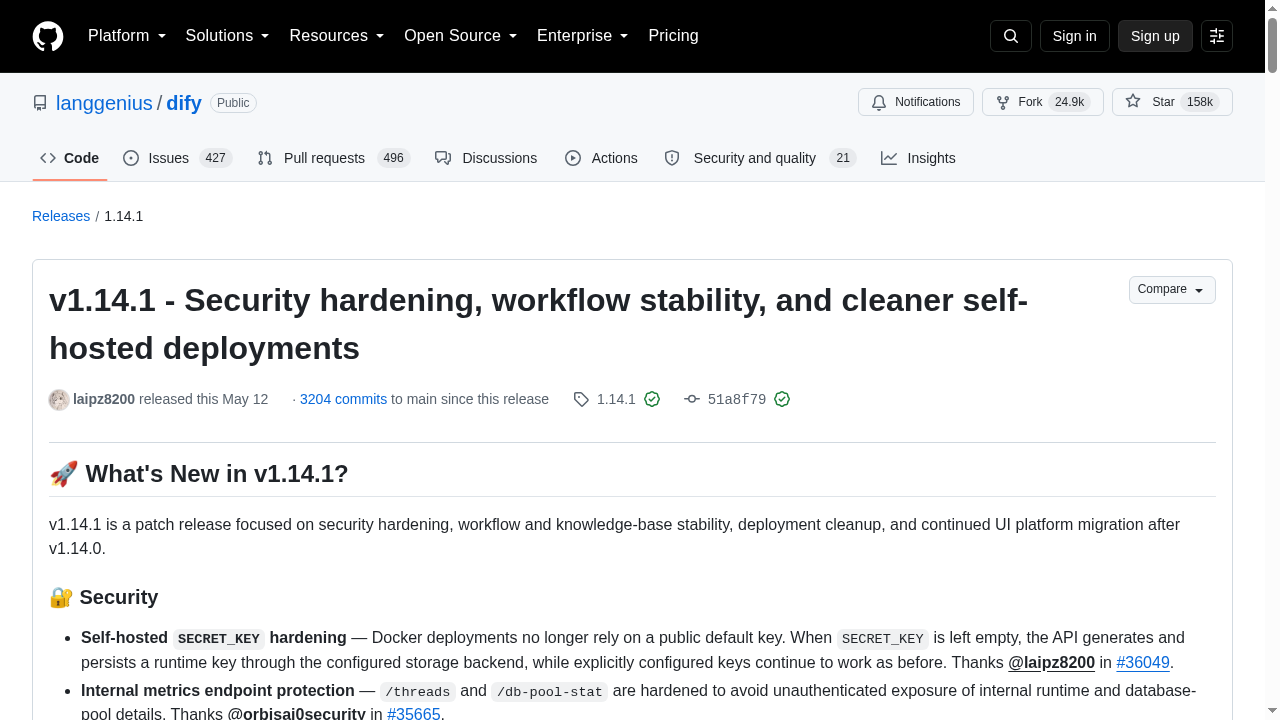
Task: Click the search magnifier icon
Action: [1011, 36]
